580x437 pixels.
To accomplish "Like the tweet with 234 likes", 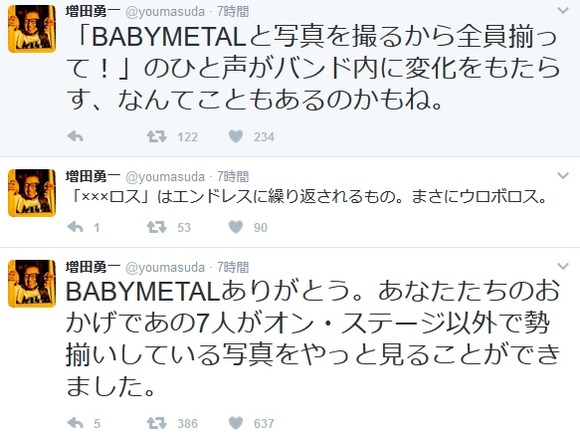I will (236, 137).
